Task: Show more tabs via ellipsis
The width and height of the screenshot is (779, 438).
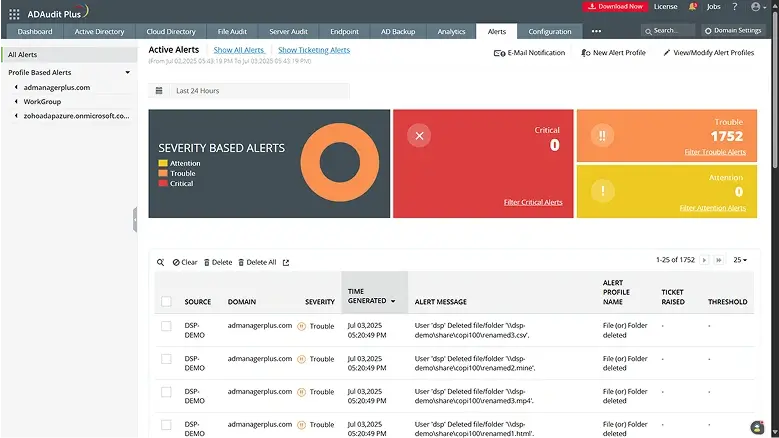Action: point(596,31)
